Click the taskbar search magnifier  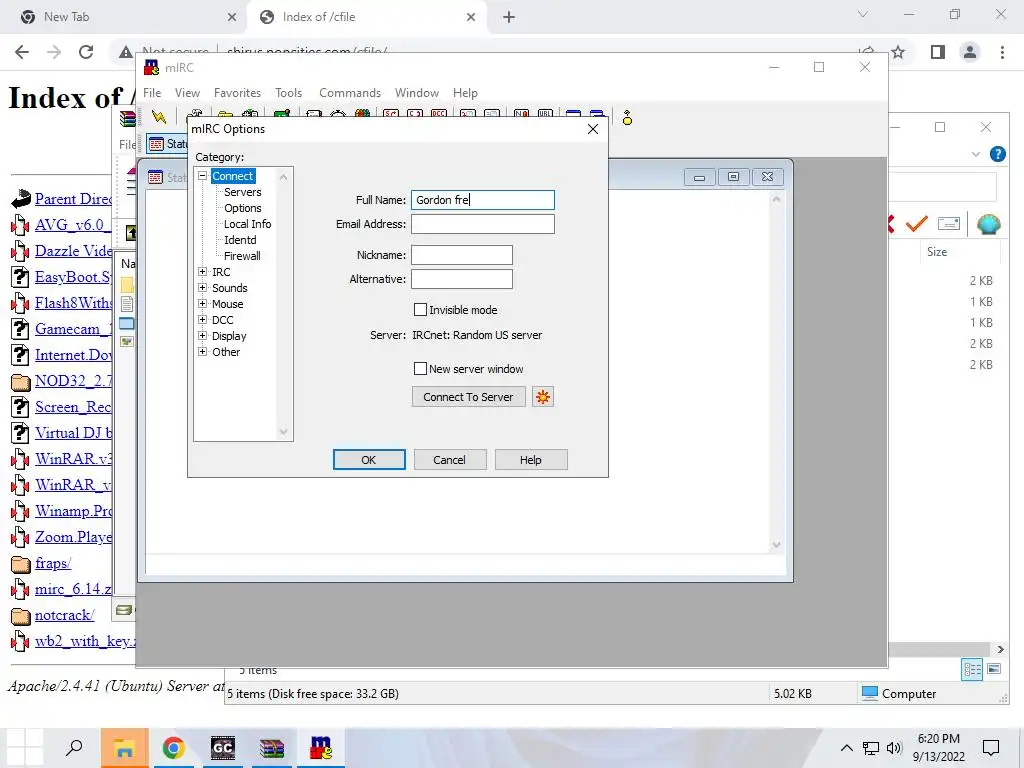(x=74, y=747)
